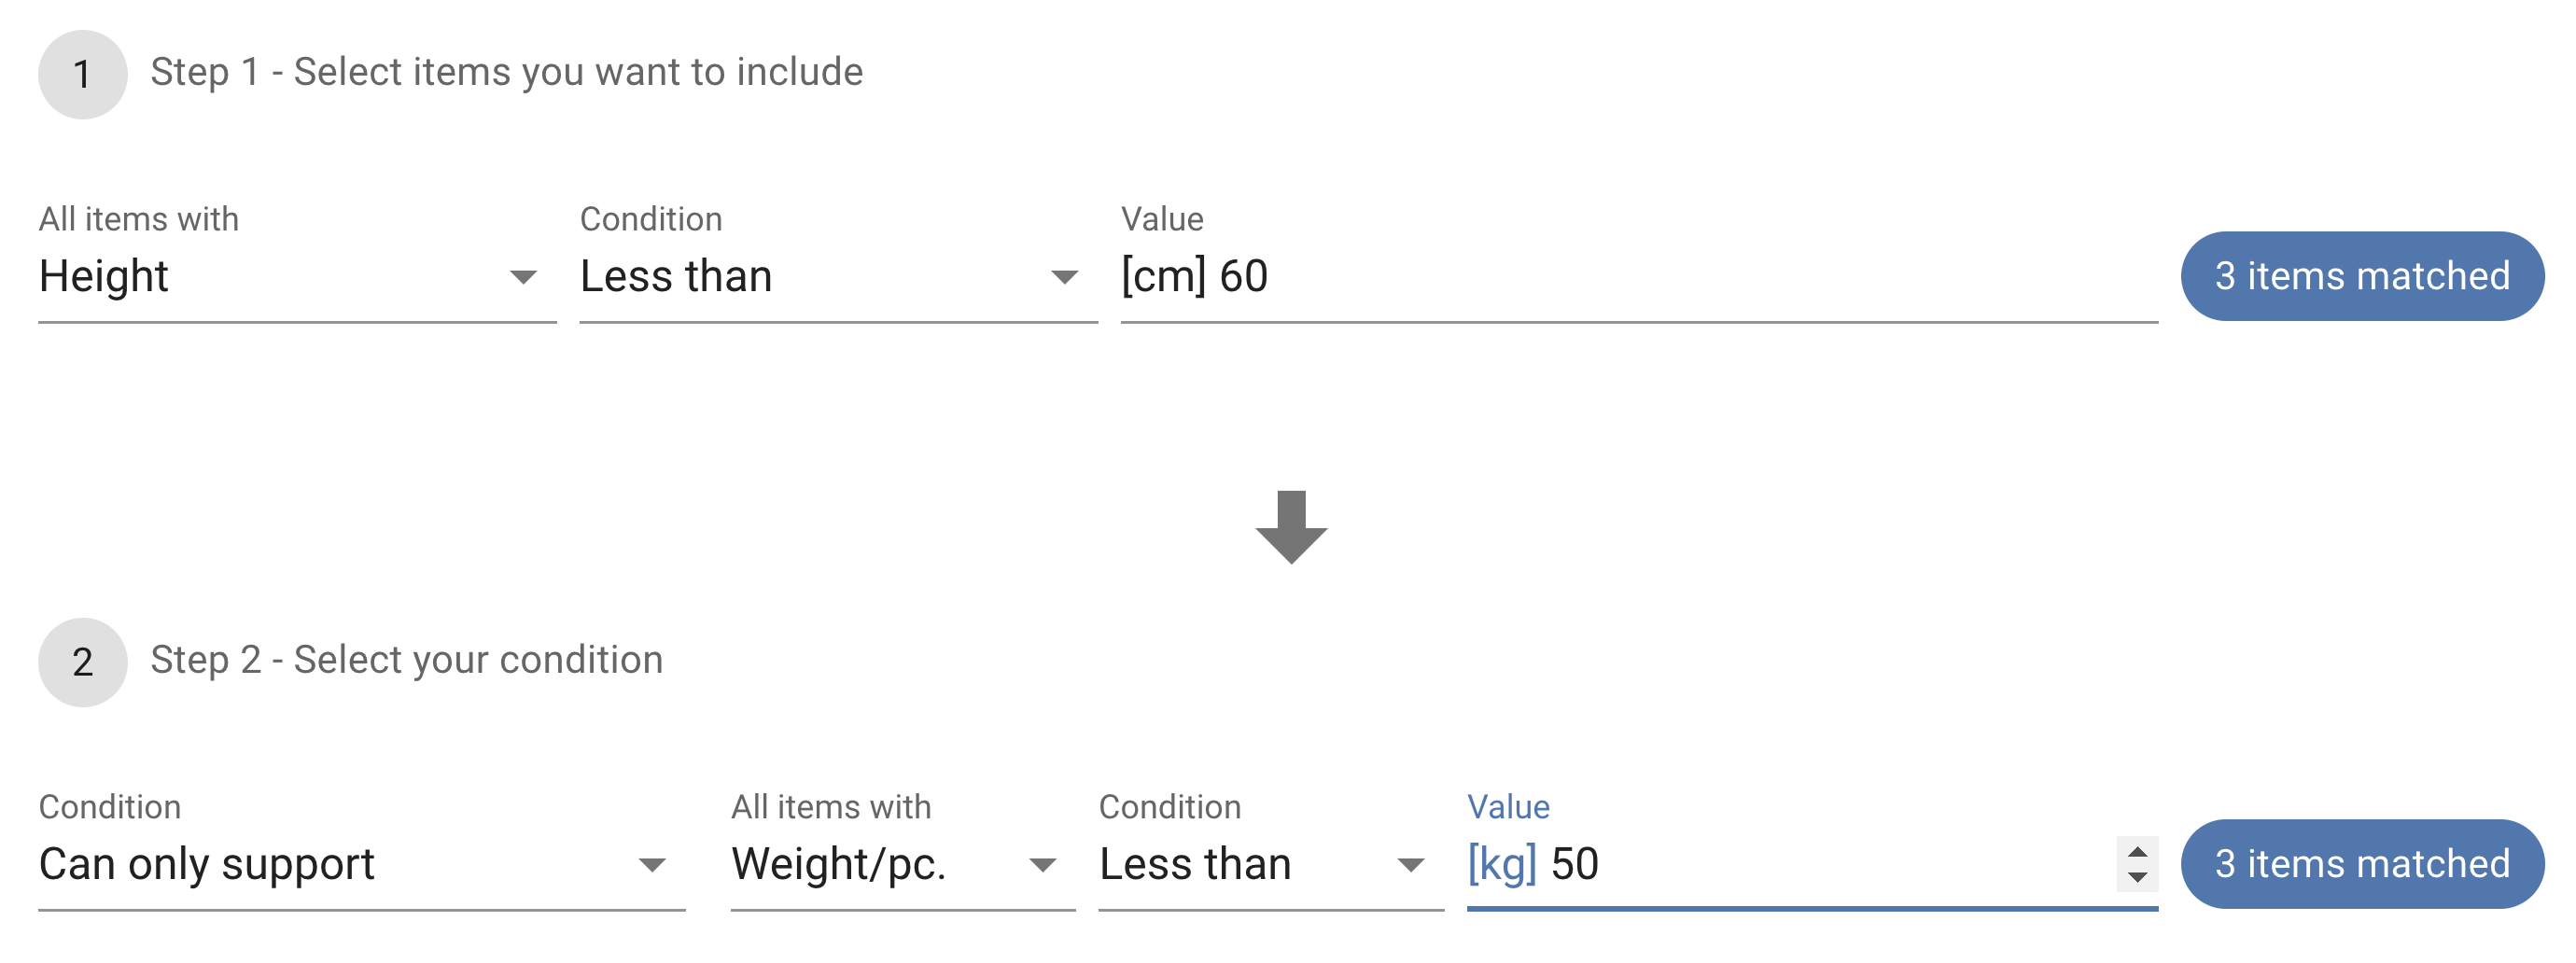
Task: Increase the kg value with the up stepper
Action: click(2137, 852)
